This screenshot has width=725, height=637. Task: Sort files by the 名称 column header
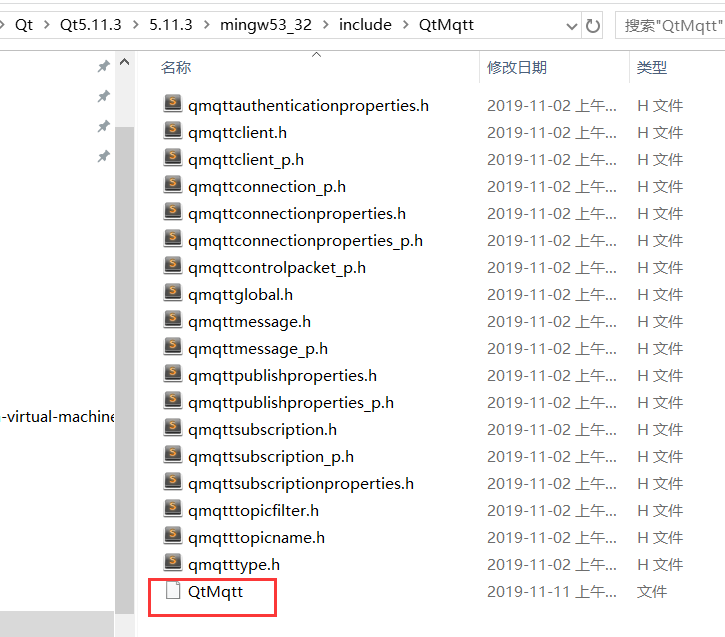(x=176, y=67)
